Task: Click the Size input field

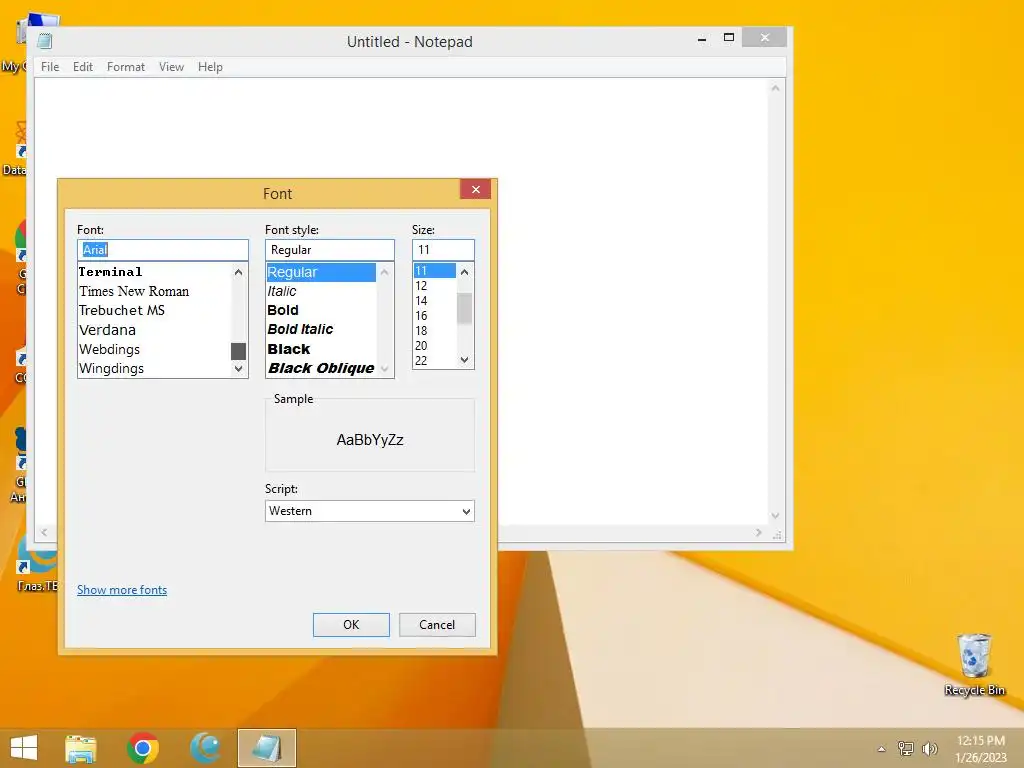Action: (x=443, y=249)
